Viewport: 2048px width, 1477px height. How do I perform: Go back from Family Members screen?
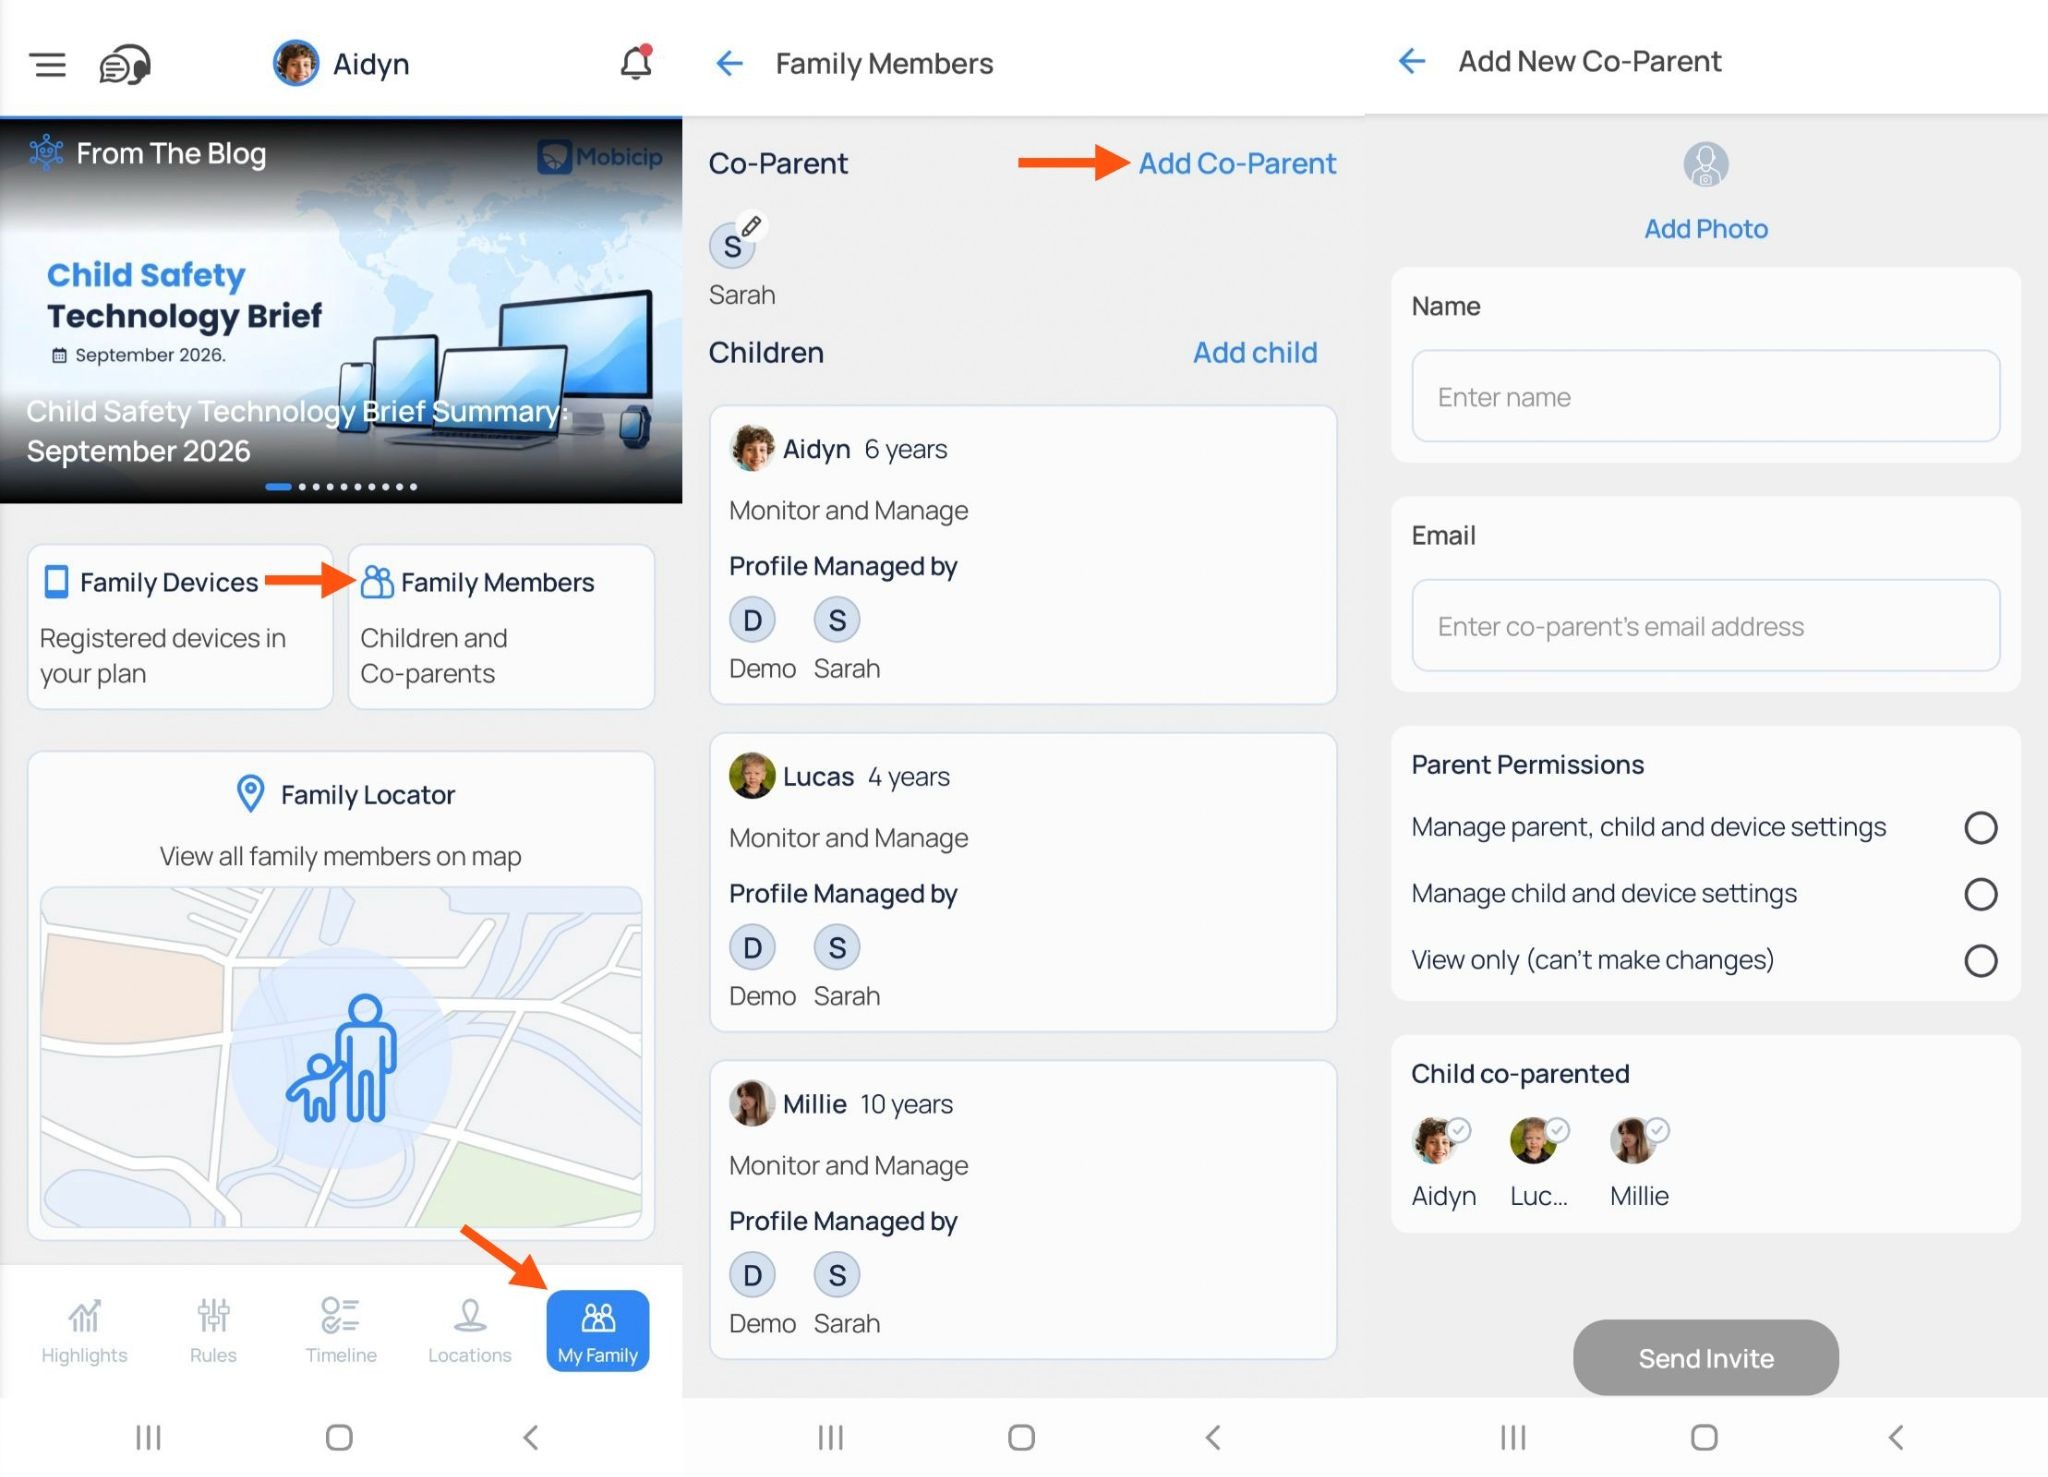[x=730, y=64]
